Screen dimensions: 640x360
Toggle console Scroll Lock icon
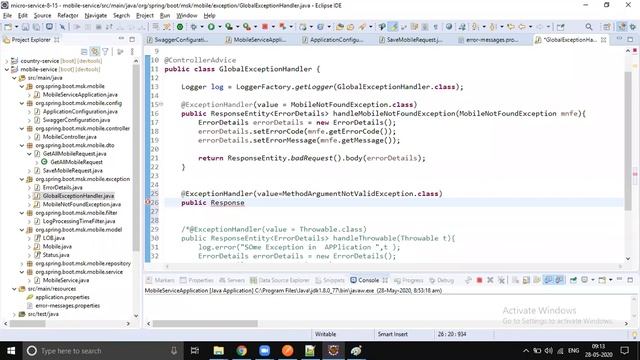tap(526, 280)
